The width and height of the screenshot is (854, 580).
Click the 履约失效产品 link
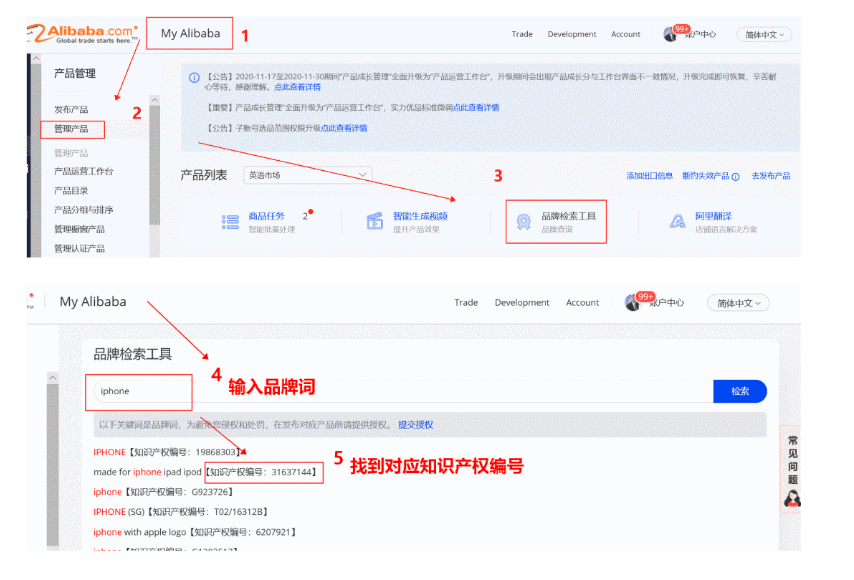click(x=705, y=175)
